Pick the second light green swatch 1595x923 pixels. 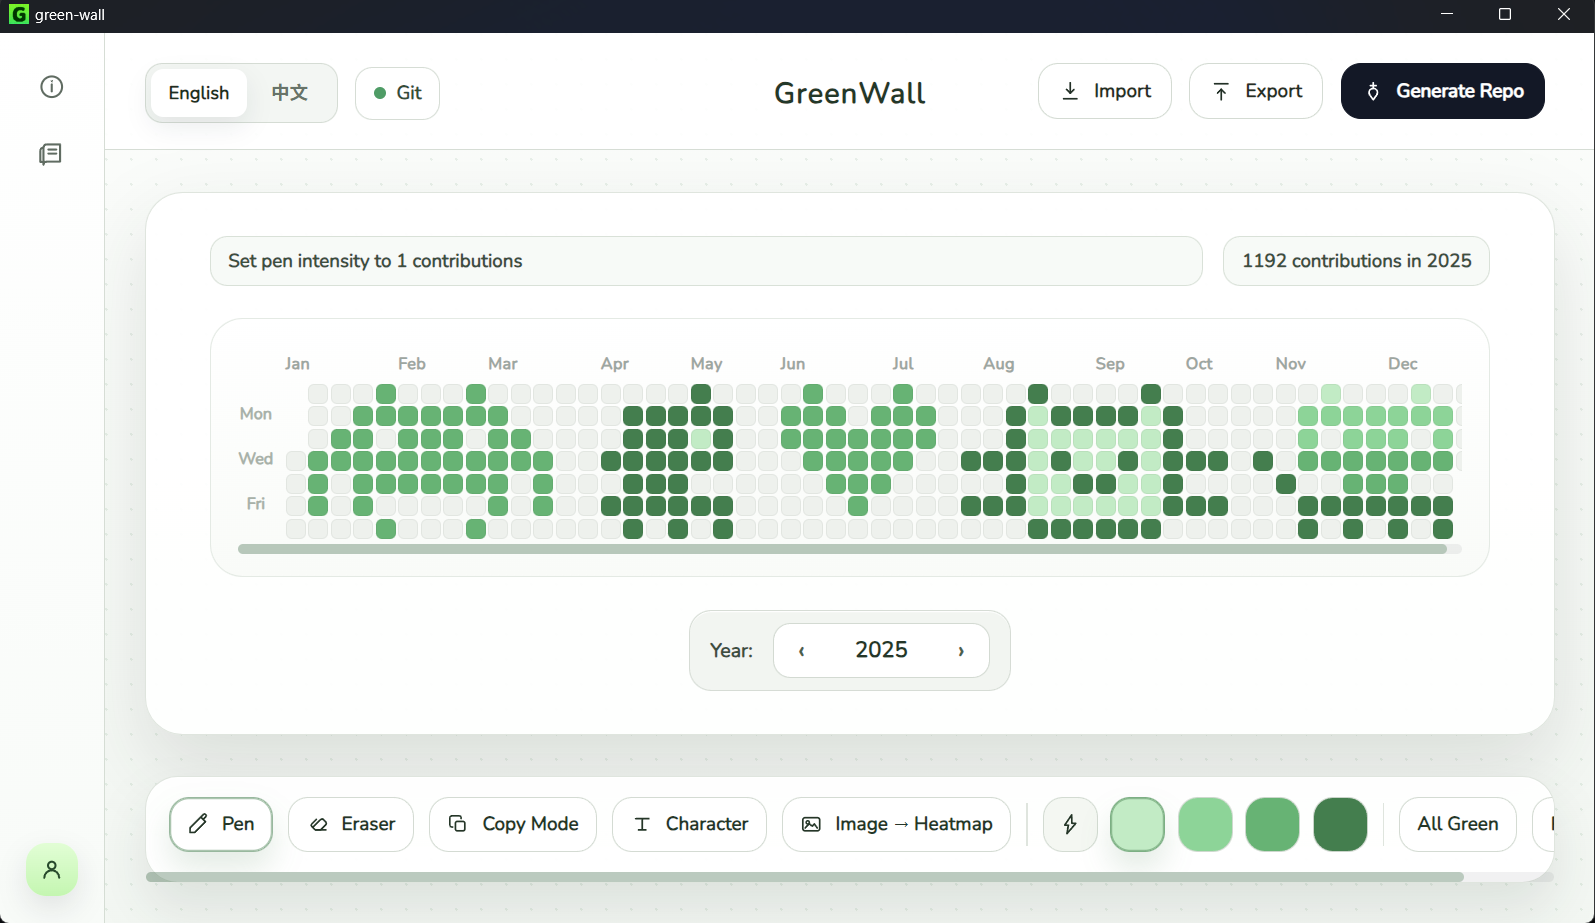coord(1205,824)
